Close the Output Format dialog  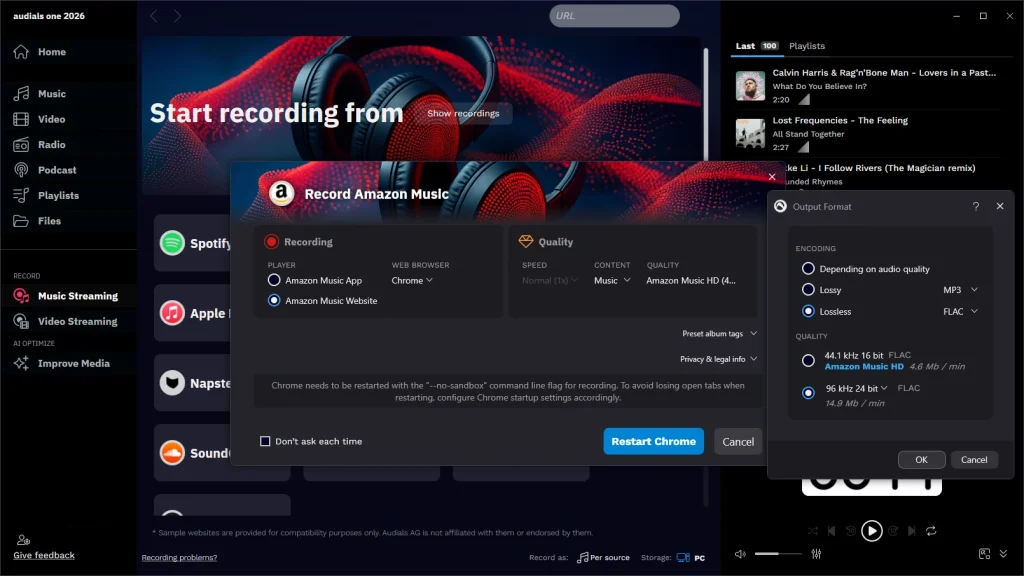[1000, 206]
